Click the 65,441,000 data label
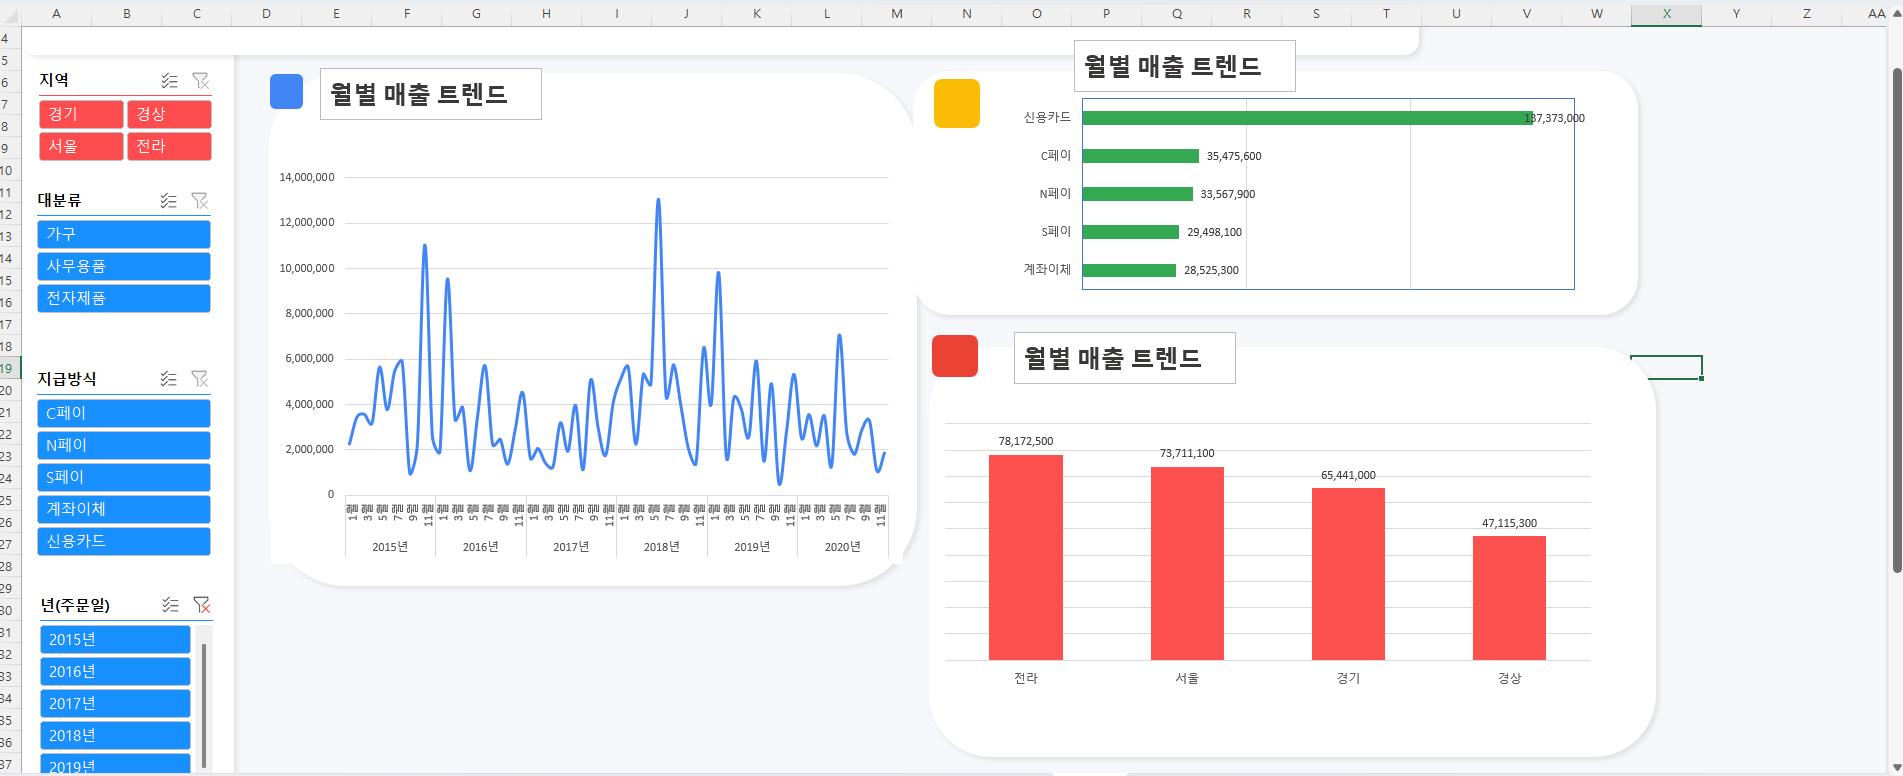This screenshot has height=776, width=1903. click(1348, 475)
